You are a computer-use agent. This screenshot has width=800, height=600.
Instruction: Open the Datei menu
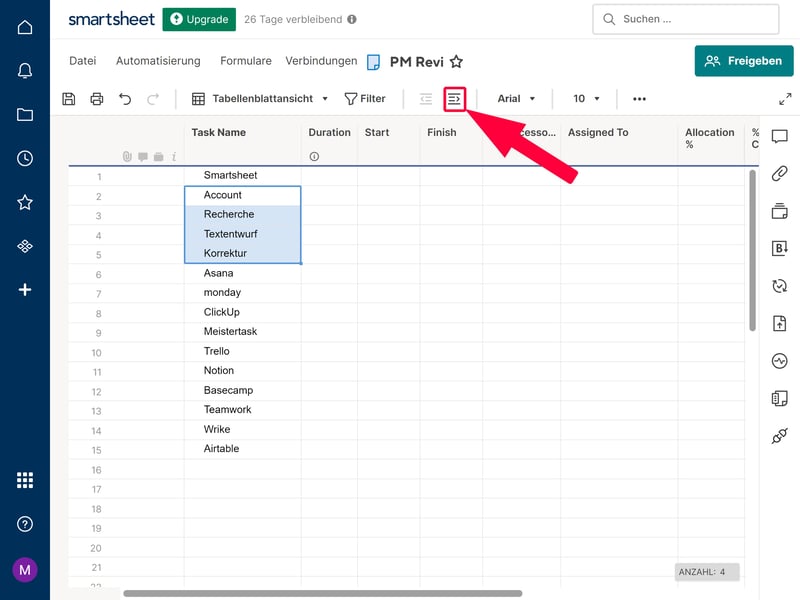pos(83,61)
